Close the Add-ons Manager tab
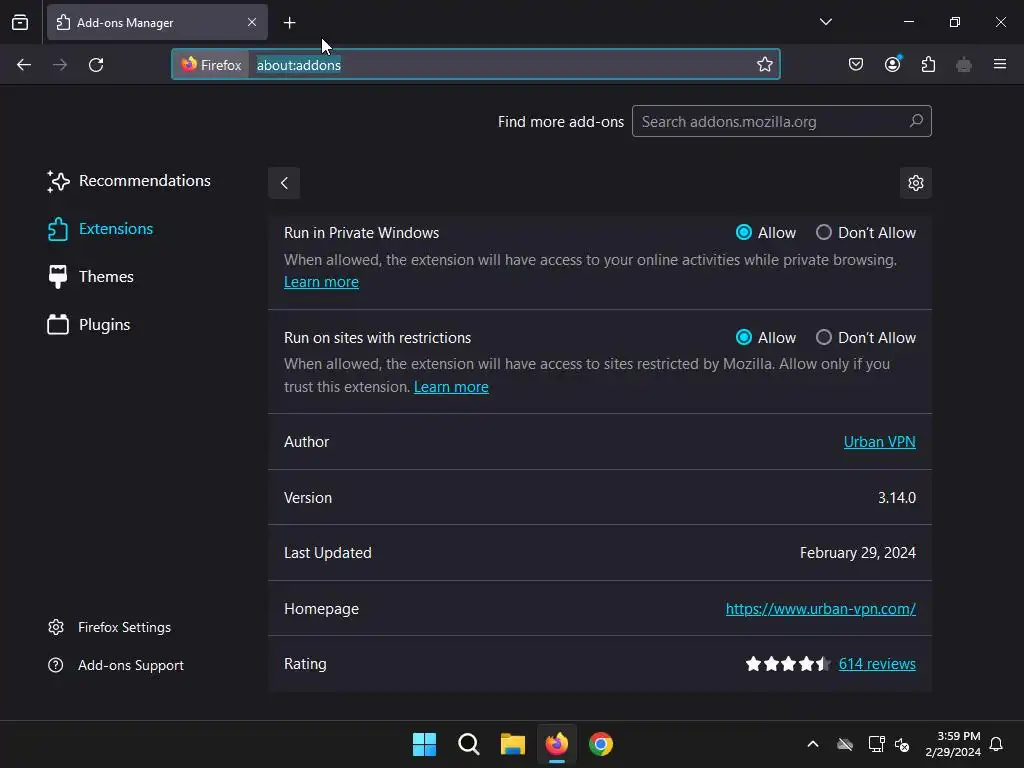This screenshot has height=768, width=1024. point(252,22)
